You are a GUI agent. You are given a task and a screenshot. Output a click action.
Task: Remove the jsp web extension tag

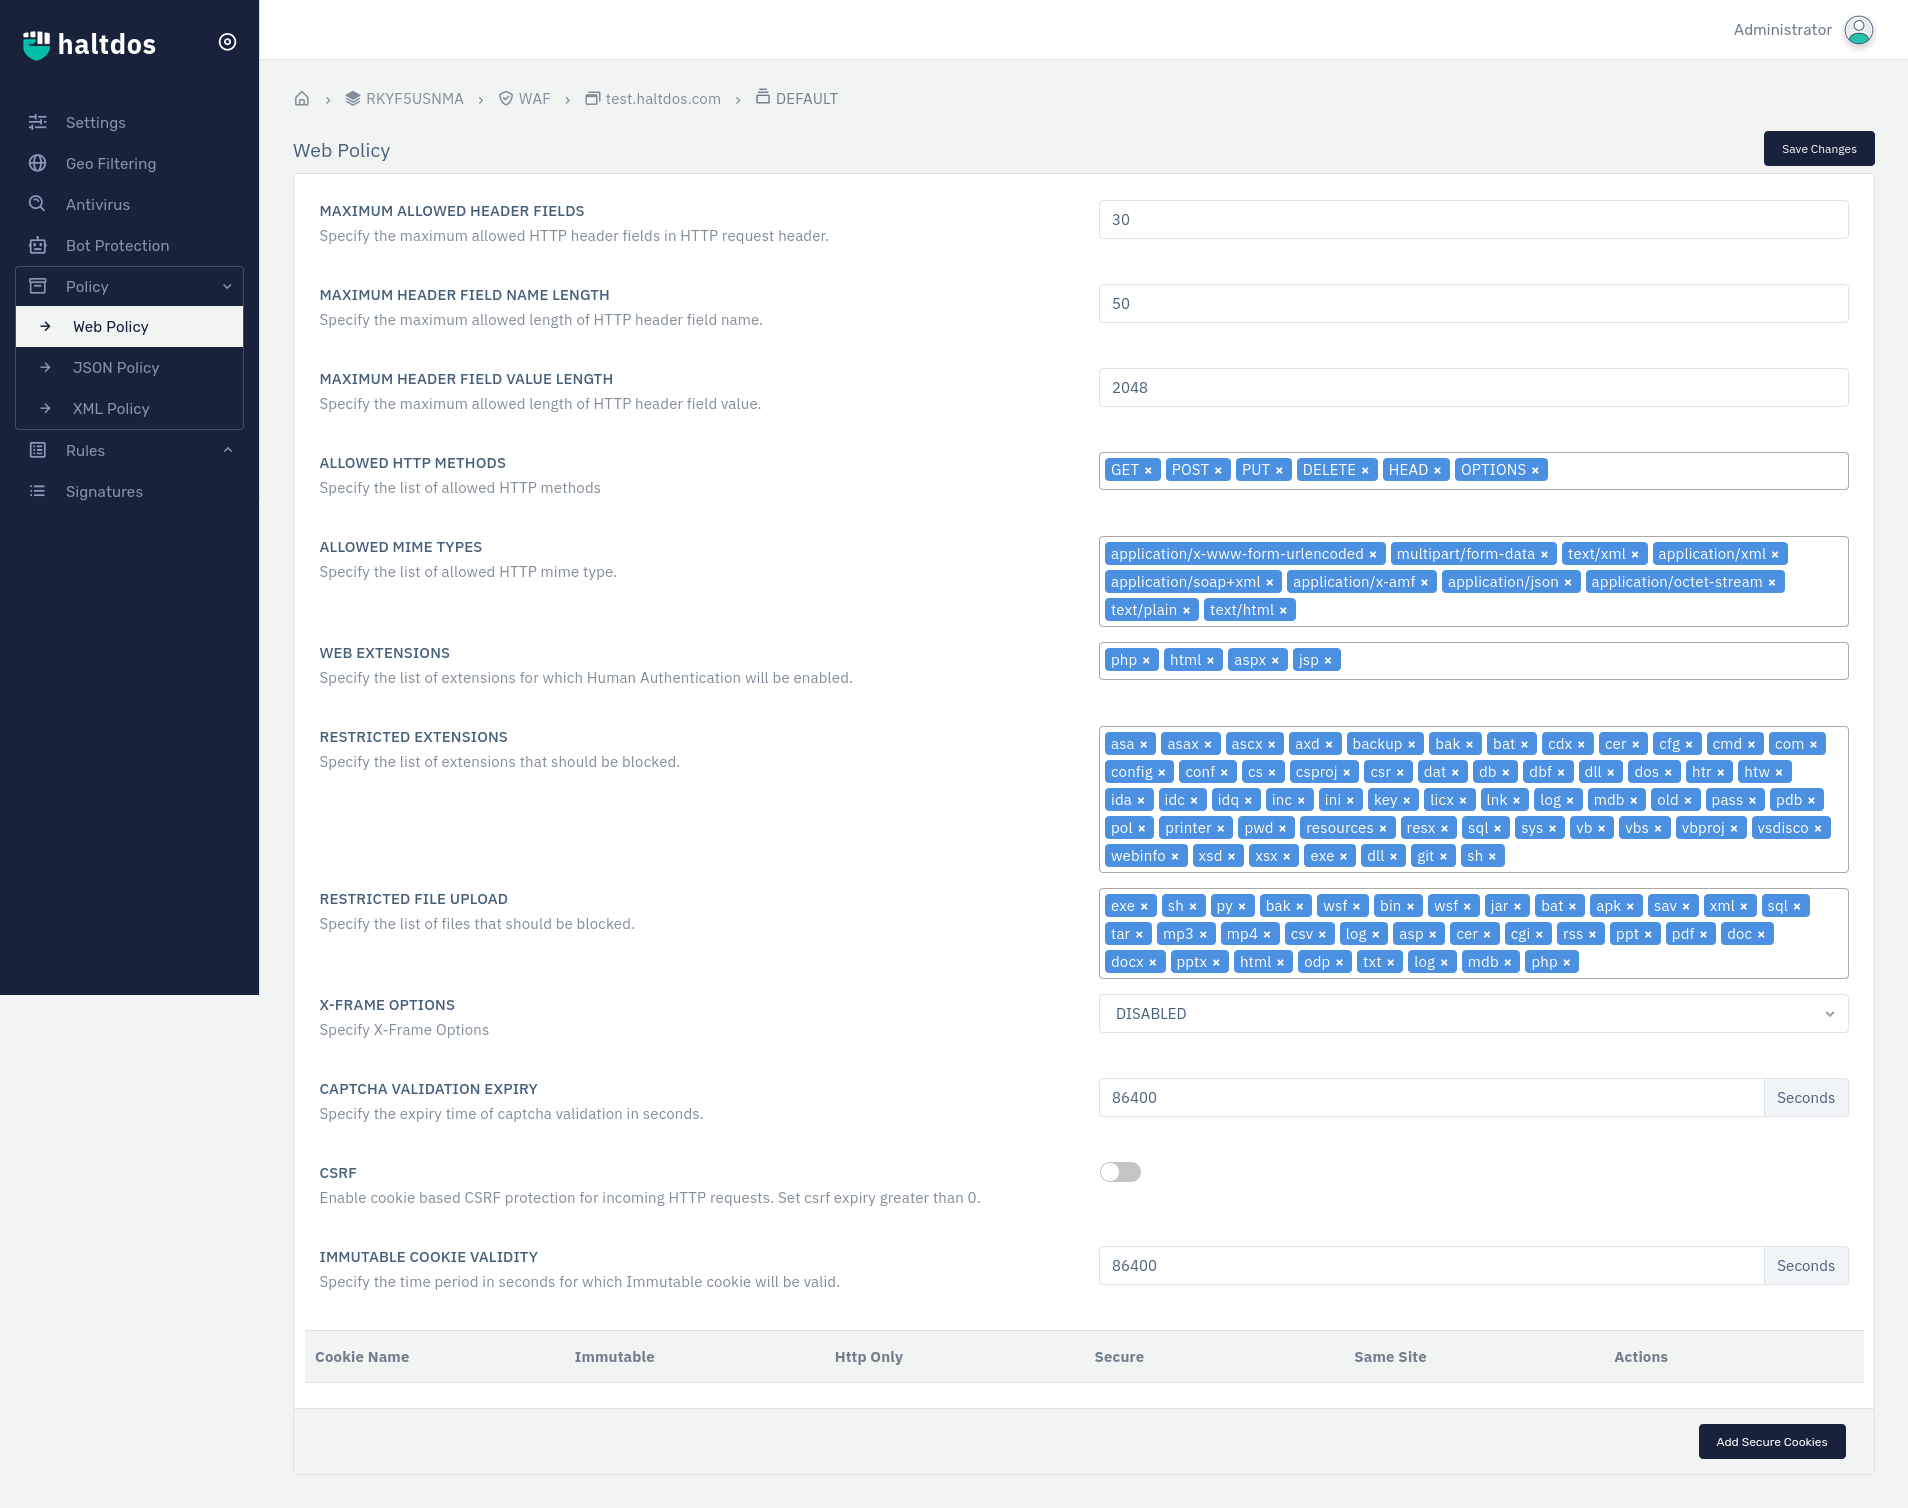pyautogui.click(x=1328, y=661)
